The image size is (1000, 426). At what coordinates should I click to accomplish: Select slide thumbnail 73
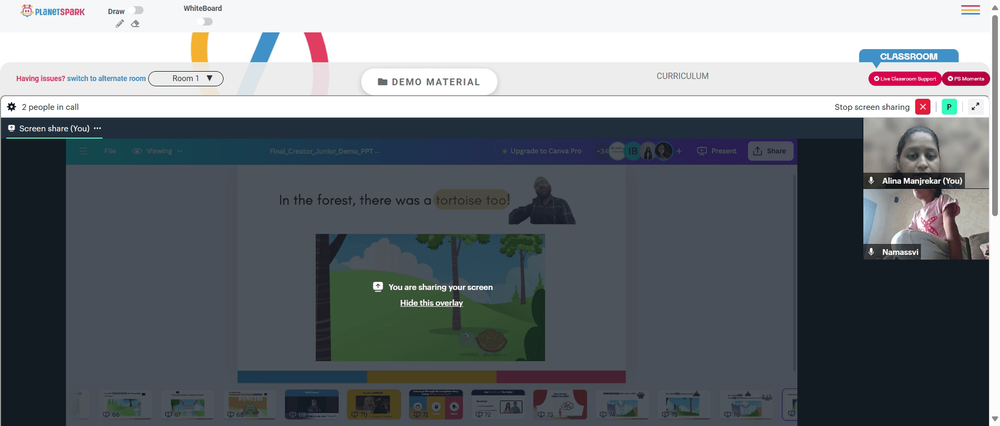click(x=560, y=404)
